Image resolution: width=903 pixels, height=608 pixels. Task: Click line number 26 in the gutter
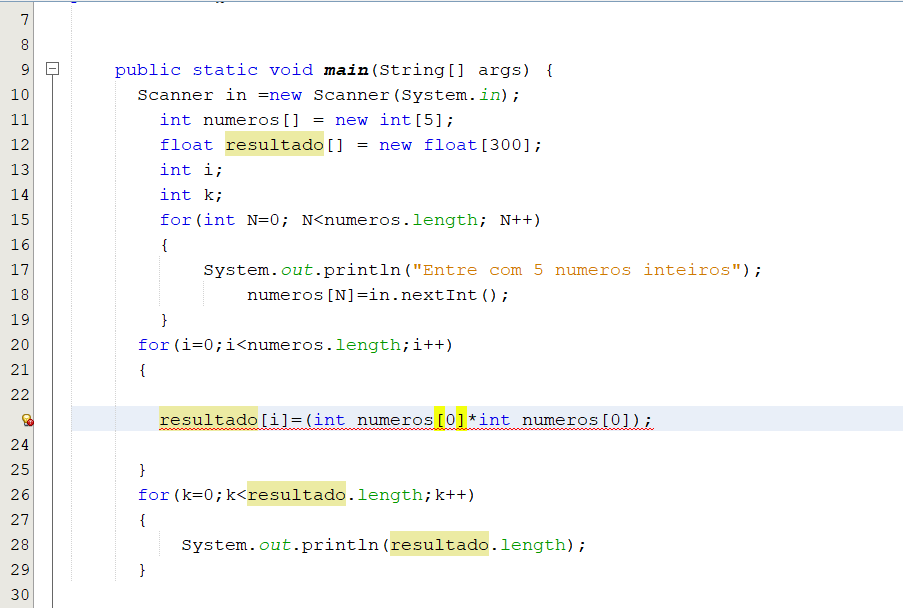pos(20,495)
